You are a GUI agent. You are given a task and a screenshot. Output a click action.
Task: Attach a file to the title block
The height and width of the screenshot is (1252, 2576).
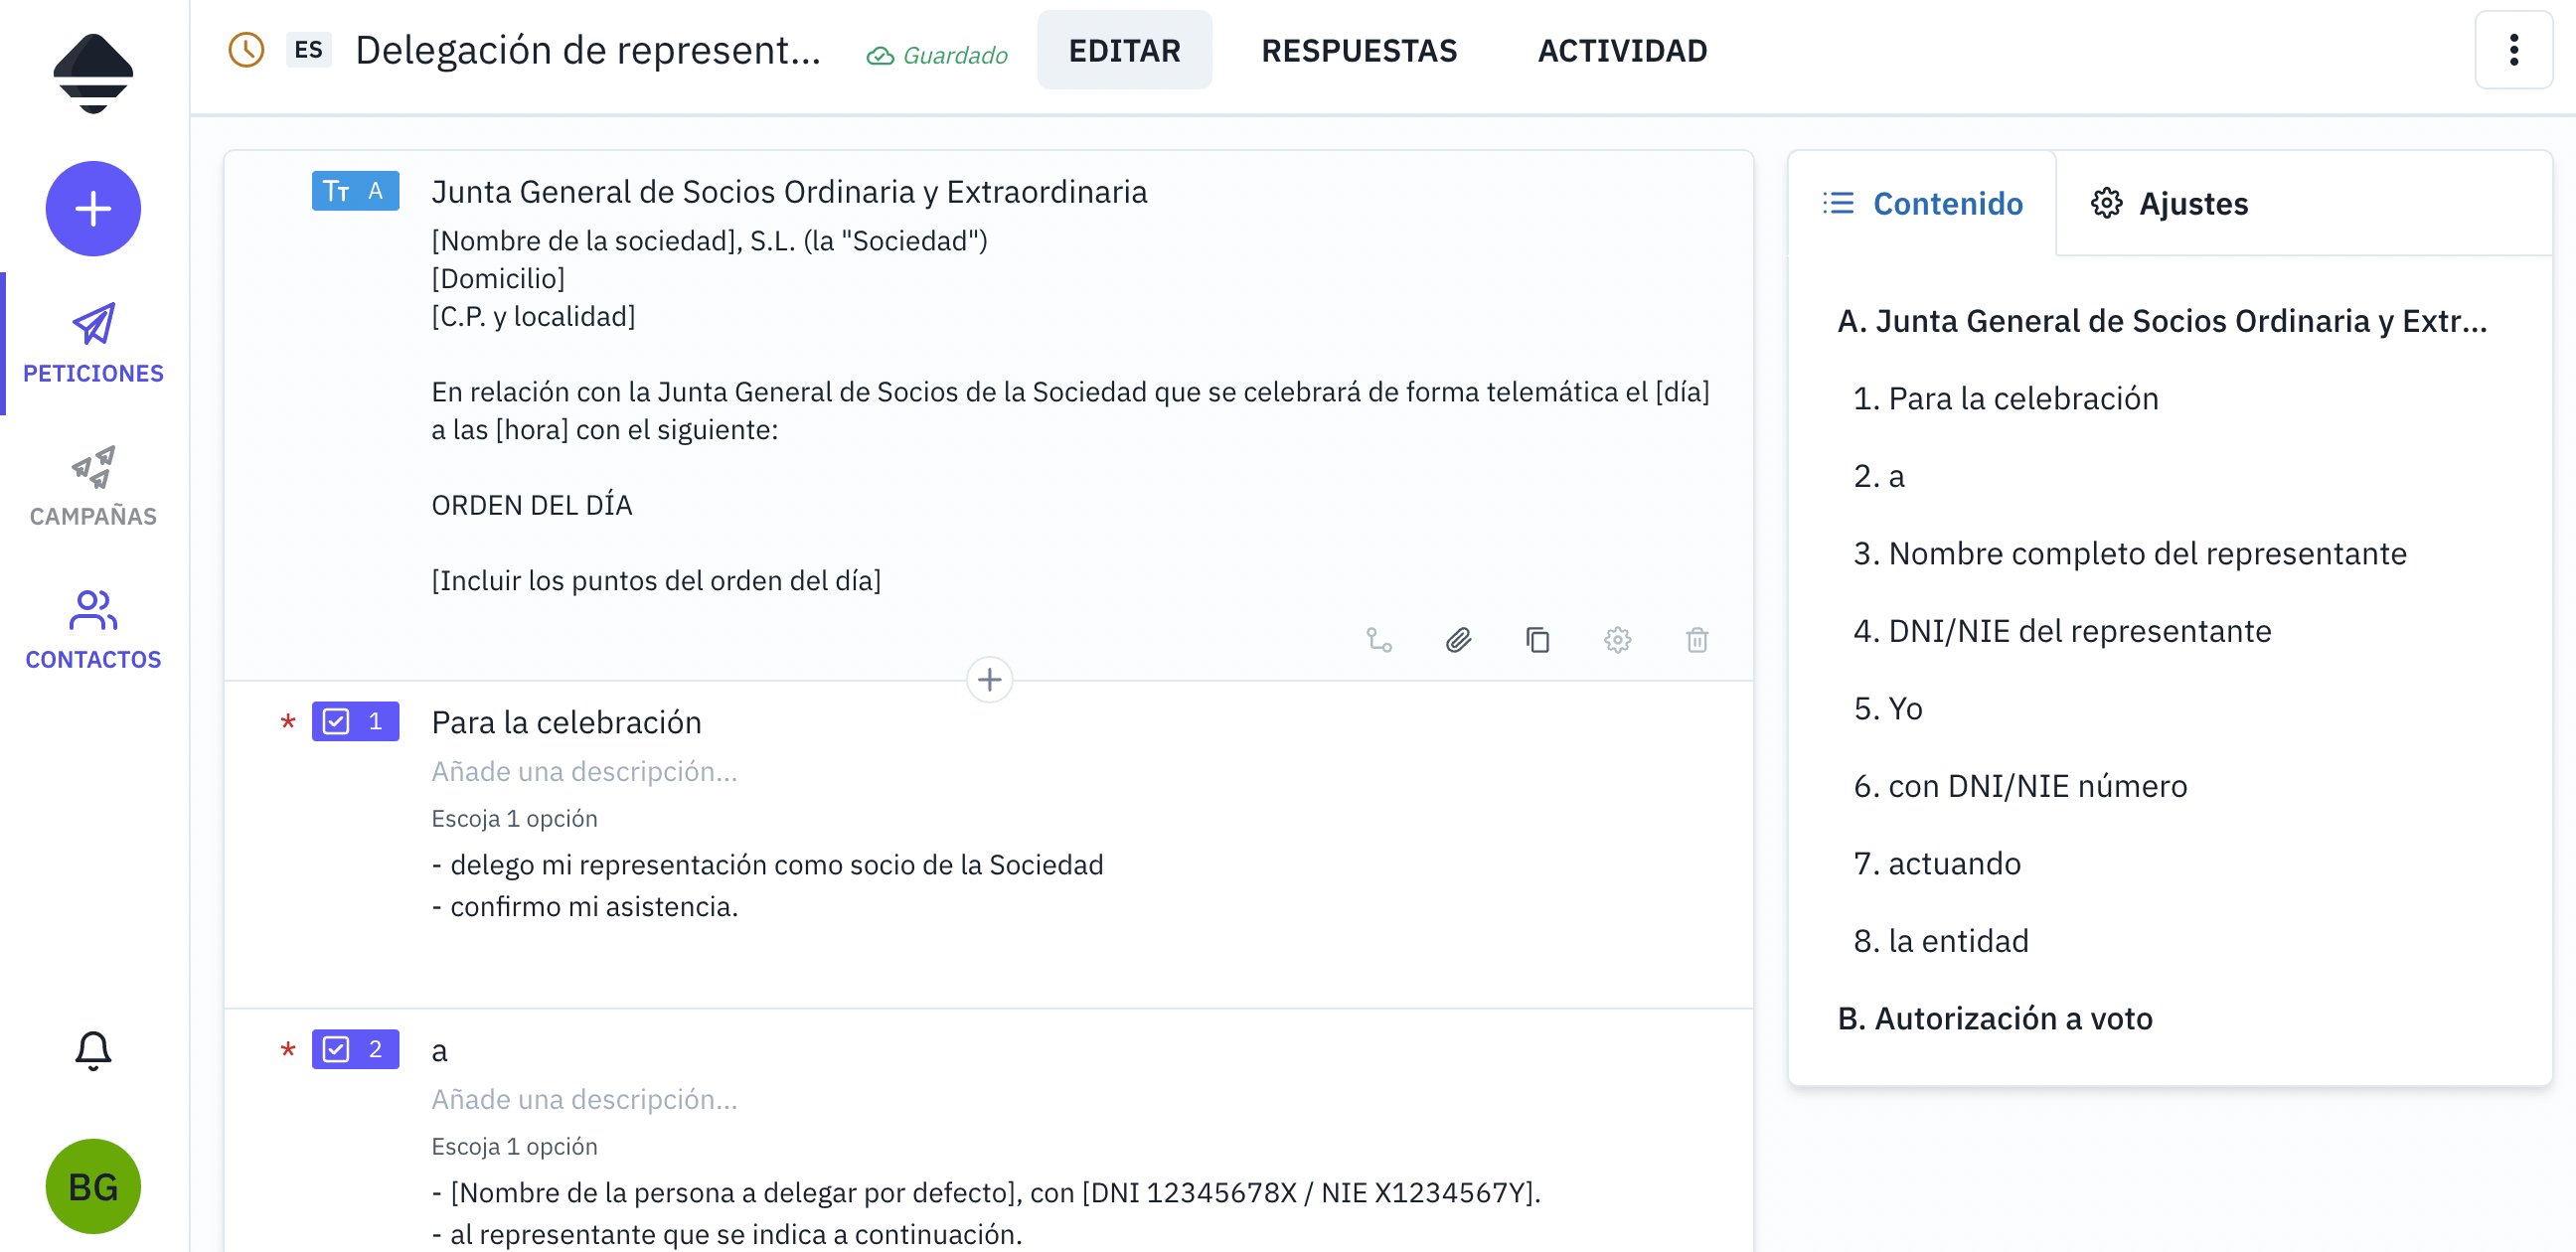[1459, 640]
